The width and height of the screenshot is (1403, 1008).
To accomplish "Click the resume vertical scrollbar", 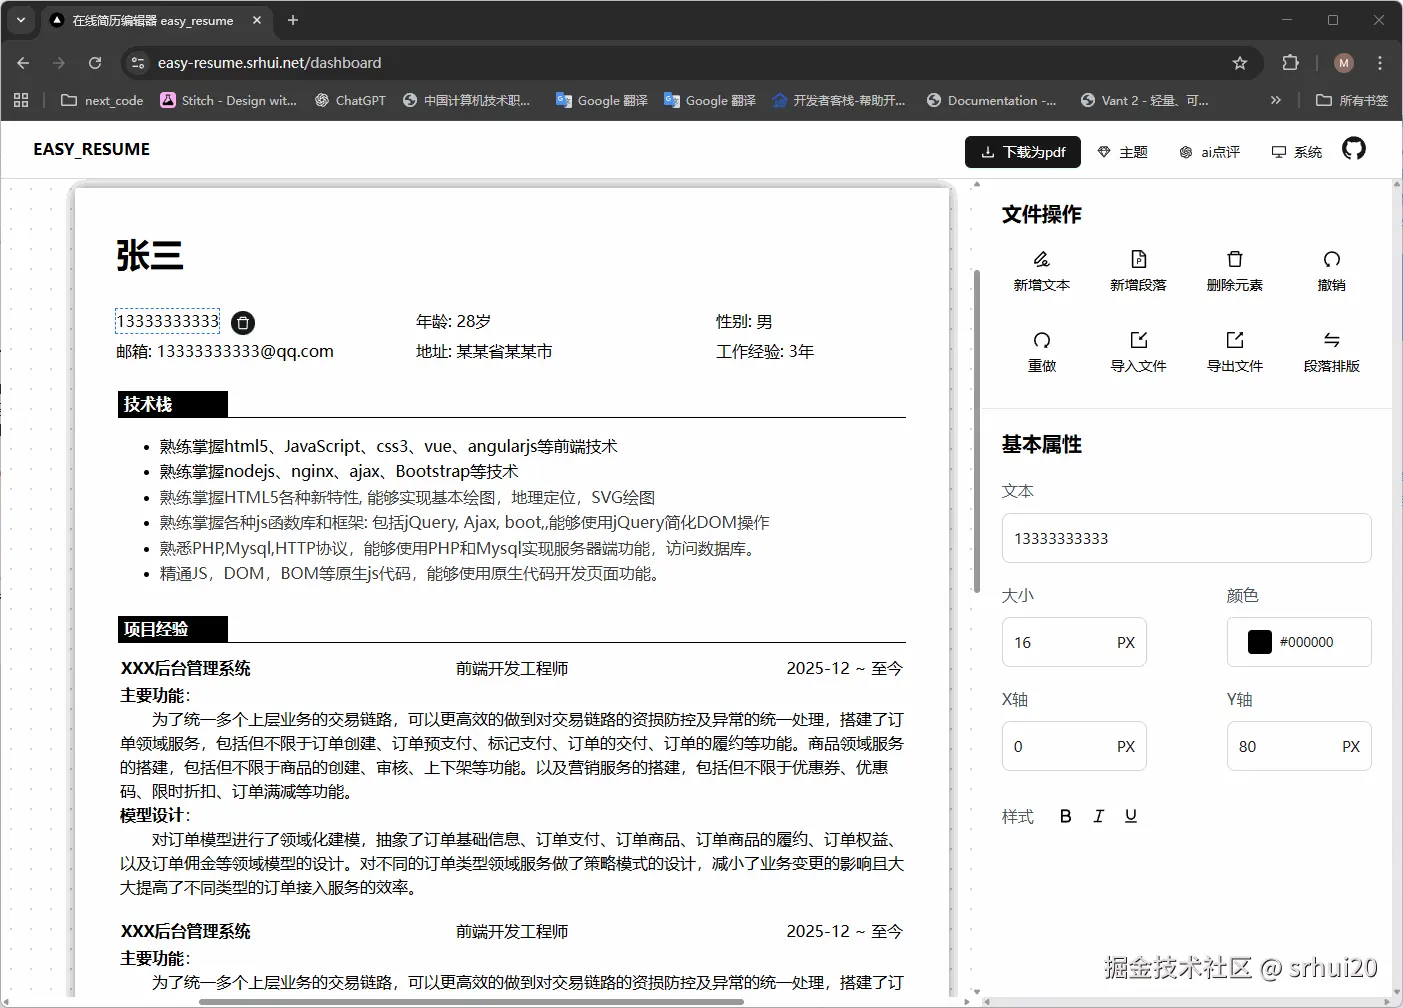I will 977,430.
